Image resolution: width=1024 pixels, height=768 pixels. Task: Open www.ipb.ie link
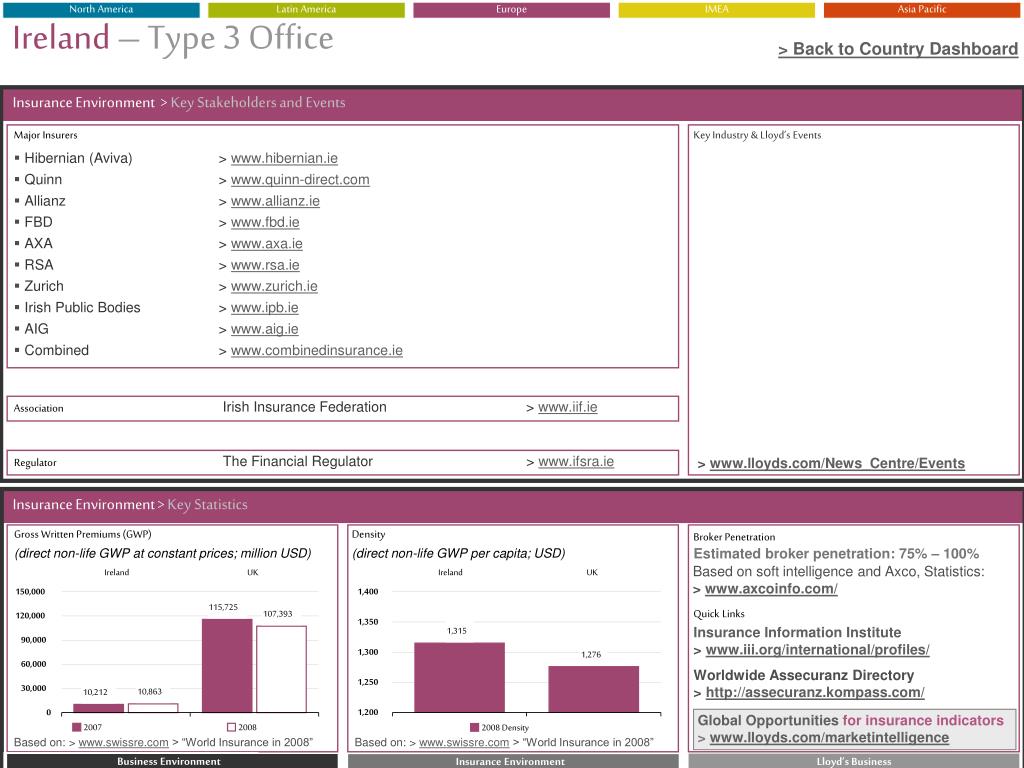pos(264,308)
